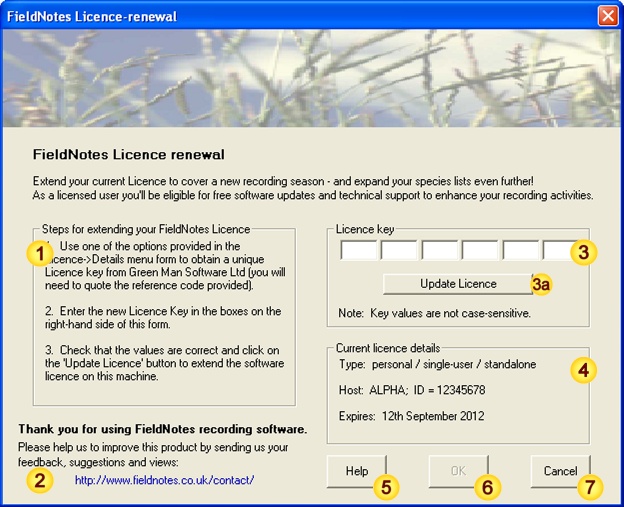The image size is (624, 507).
Task: Close the FieldNotes Licence-renewal window
Action: pos(608,16)
